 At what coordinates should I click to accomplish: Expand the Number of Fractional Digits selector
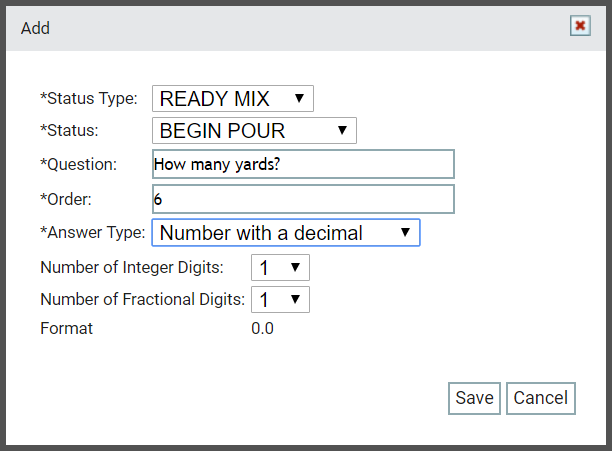click(x=280, y=300)
